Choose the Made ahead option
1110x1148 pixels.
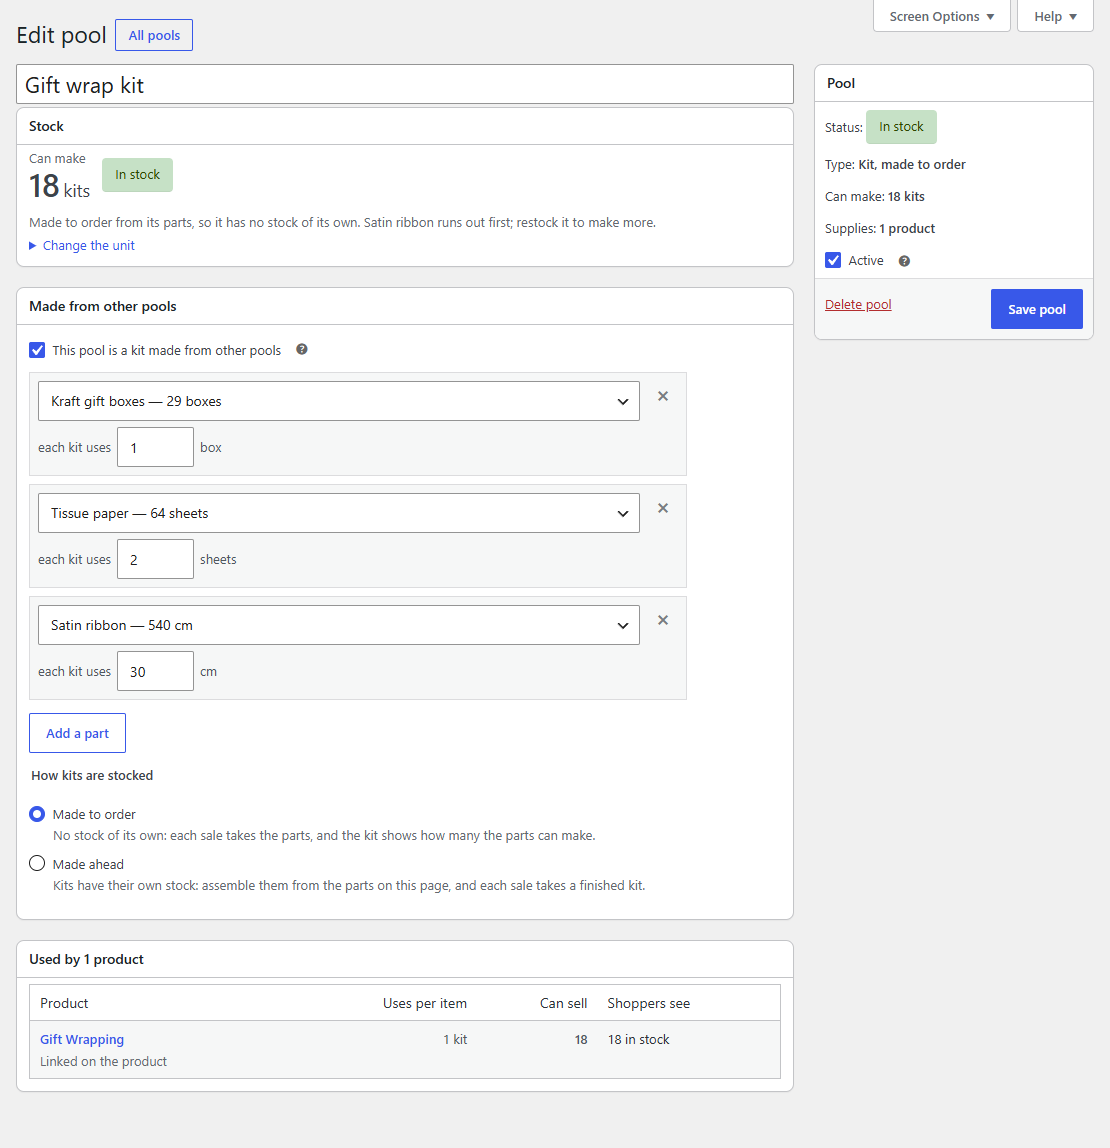coord(37,864)
